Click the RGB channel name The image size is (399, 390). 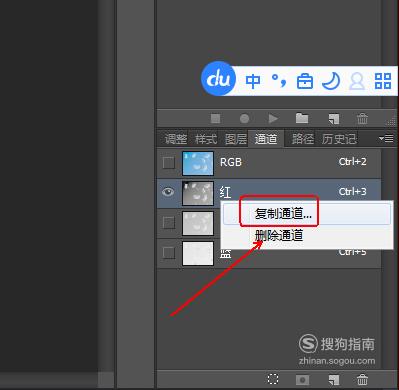231,162
